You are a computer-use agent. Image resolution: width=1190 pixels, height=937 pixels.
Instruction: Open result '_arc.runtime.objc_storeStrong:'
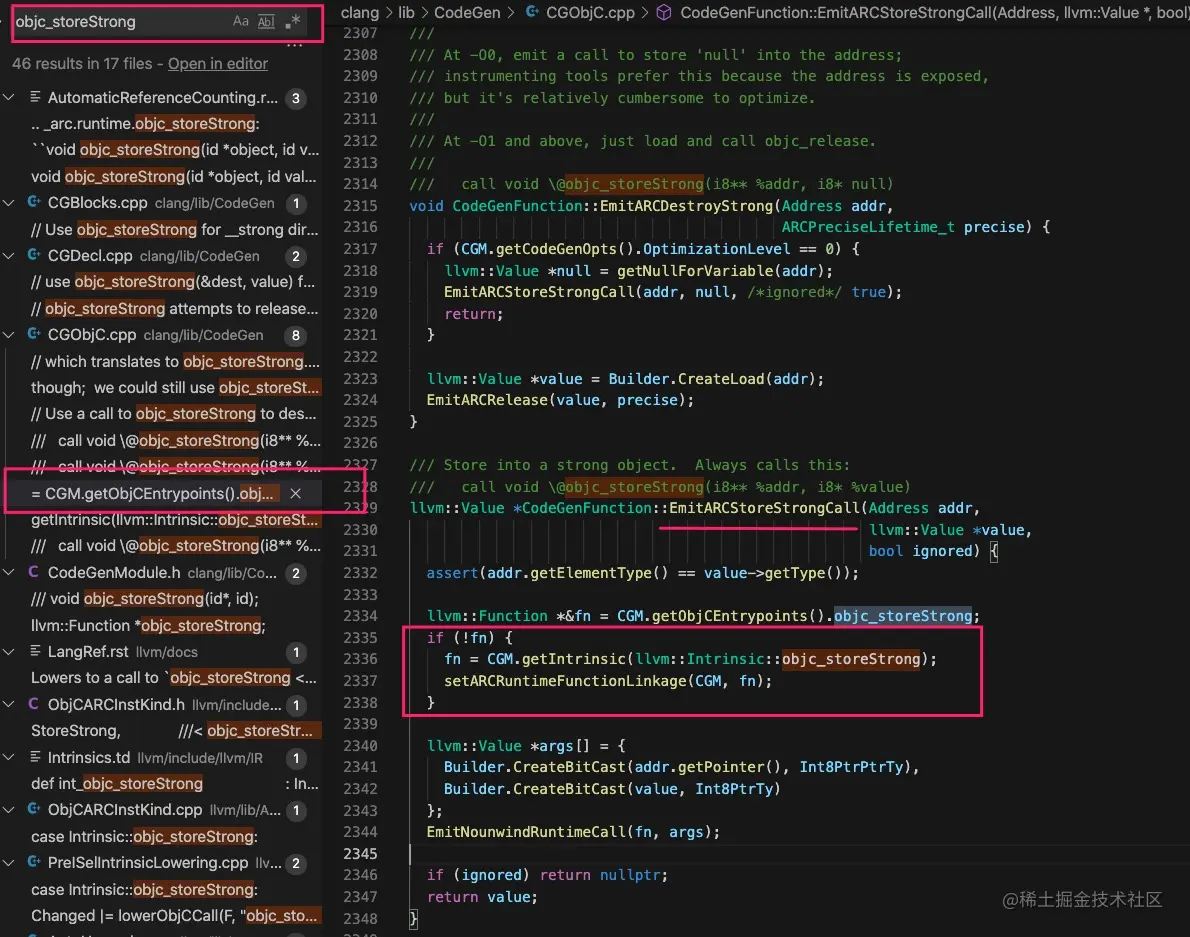pos(145,124)
